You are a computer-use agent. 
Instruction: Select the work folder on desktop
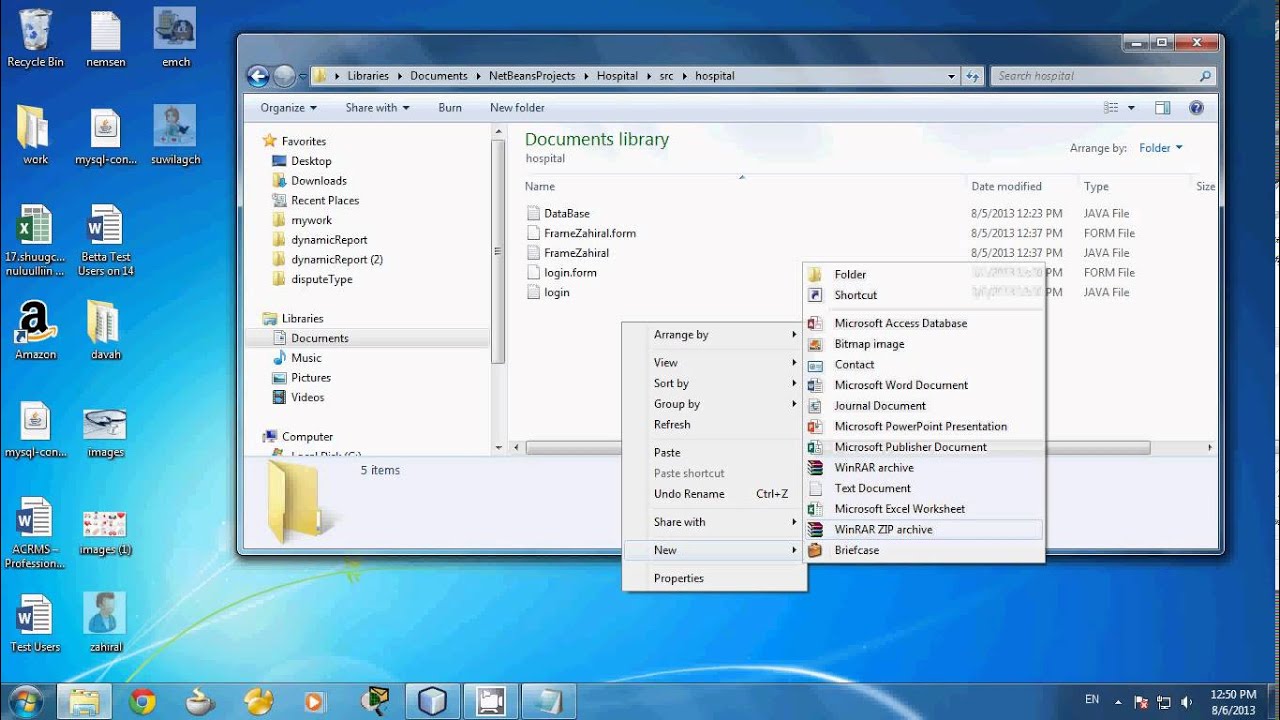(x=35, y=135)
